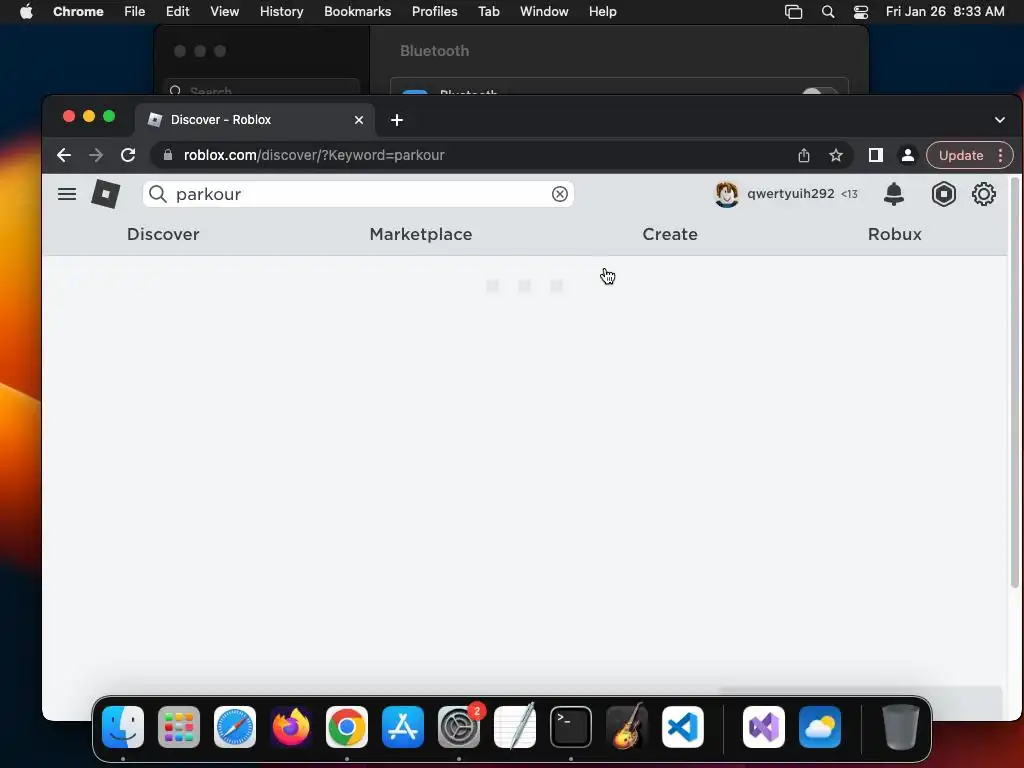
Task: Open App Store from the Dock
Action: 403,727
